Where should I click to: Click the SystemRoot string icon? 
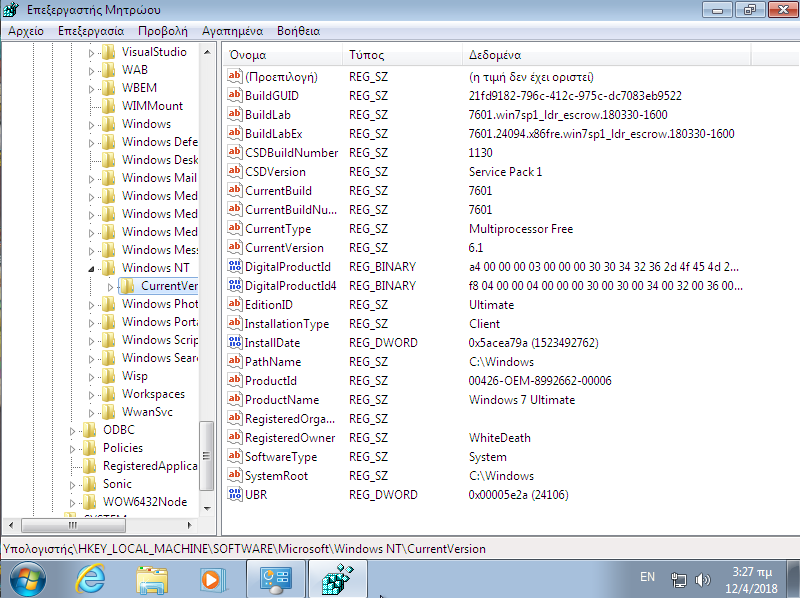(x=235, y=475)
